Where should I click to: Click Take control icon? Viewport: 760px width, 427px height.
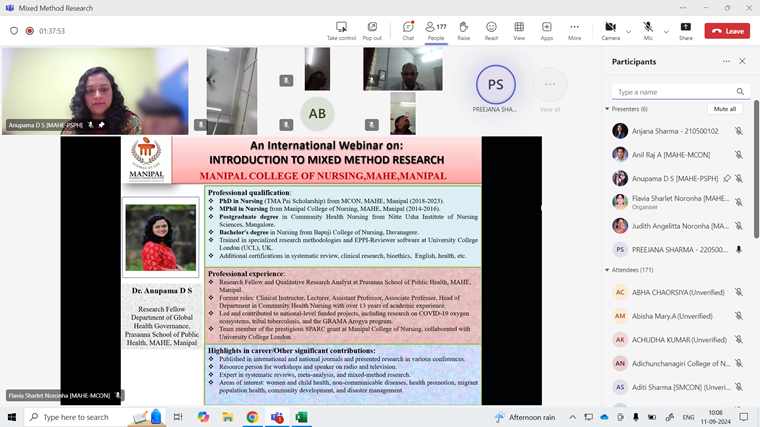point(341,30)
